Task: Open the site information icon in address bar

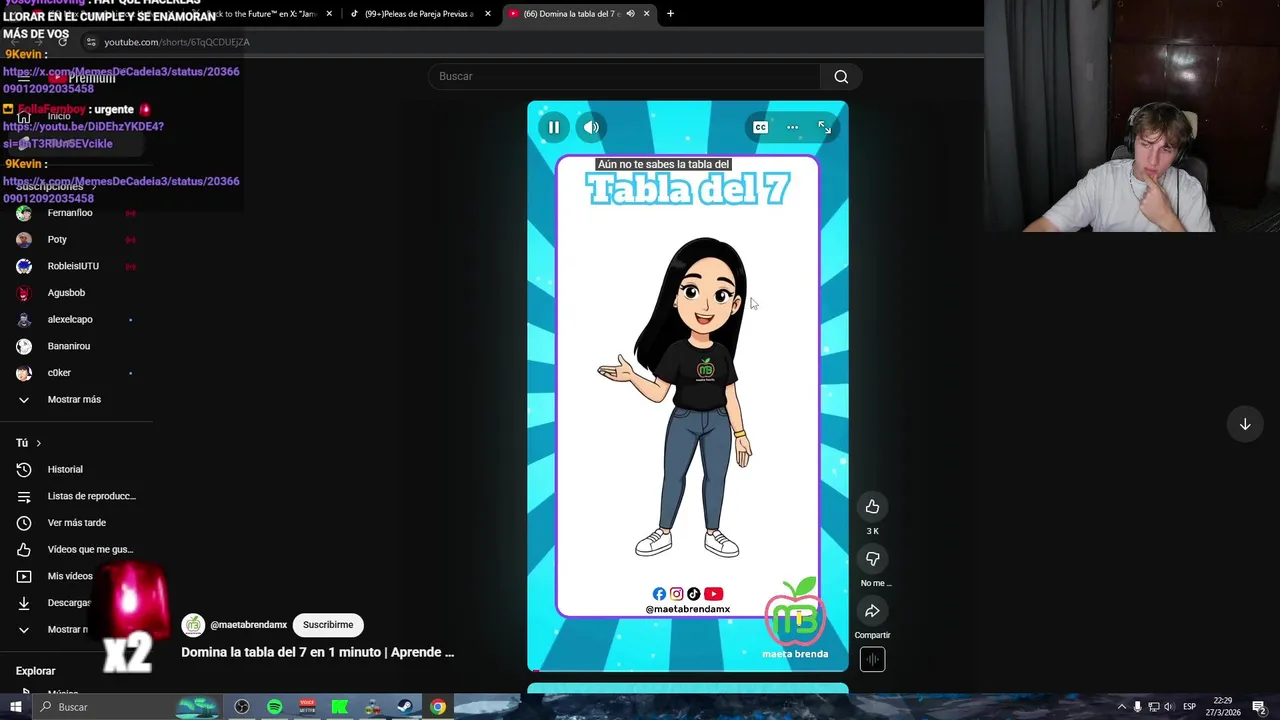Action: click(x=91, y=42)
